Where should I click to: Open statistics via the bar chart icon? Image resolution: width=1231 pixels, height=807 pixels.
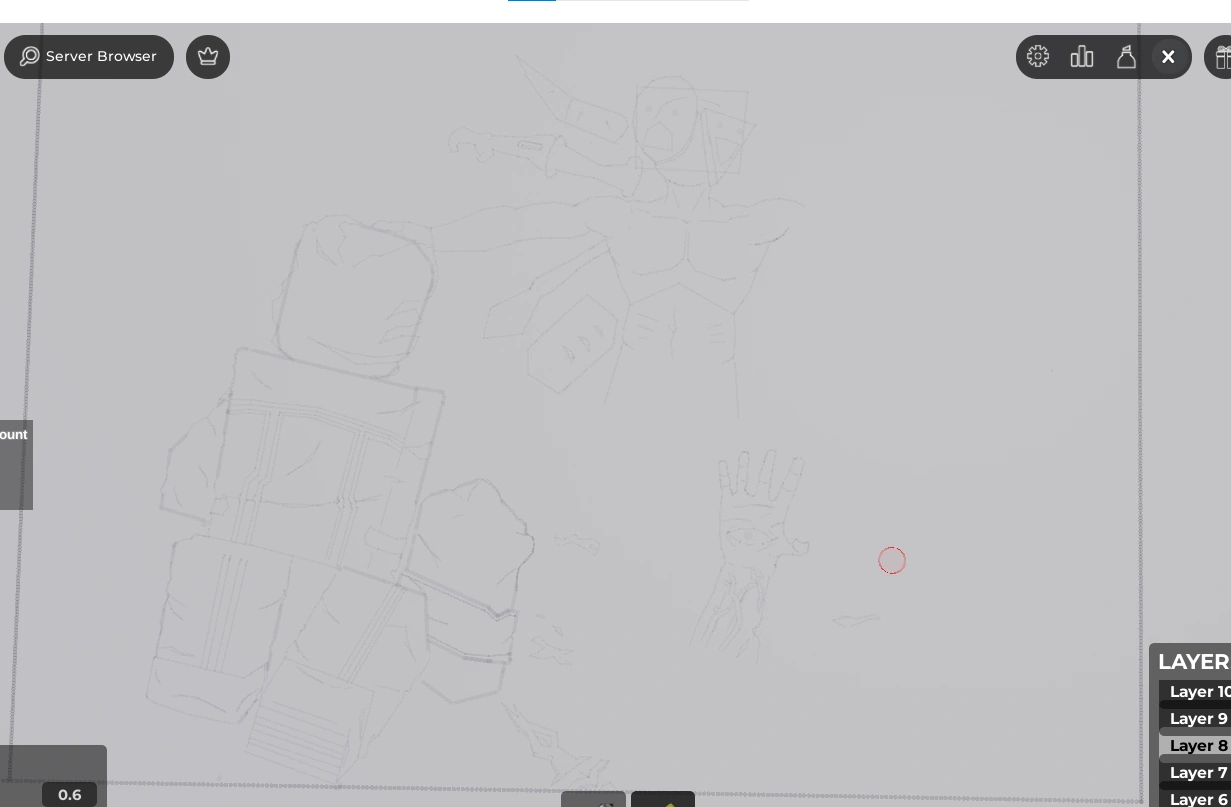pos(1082,57)
